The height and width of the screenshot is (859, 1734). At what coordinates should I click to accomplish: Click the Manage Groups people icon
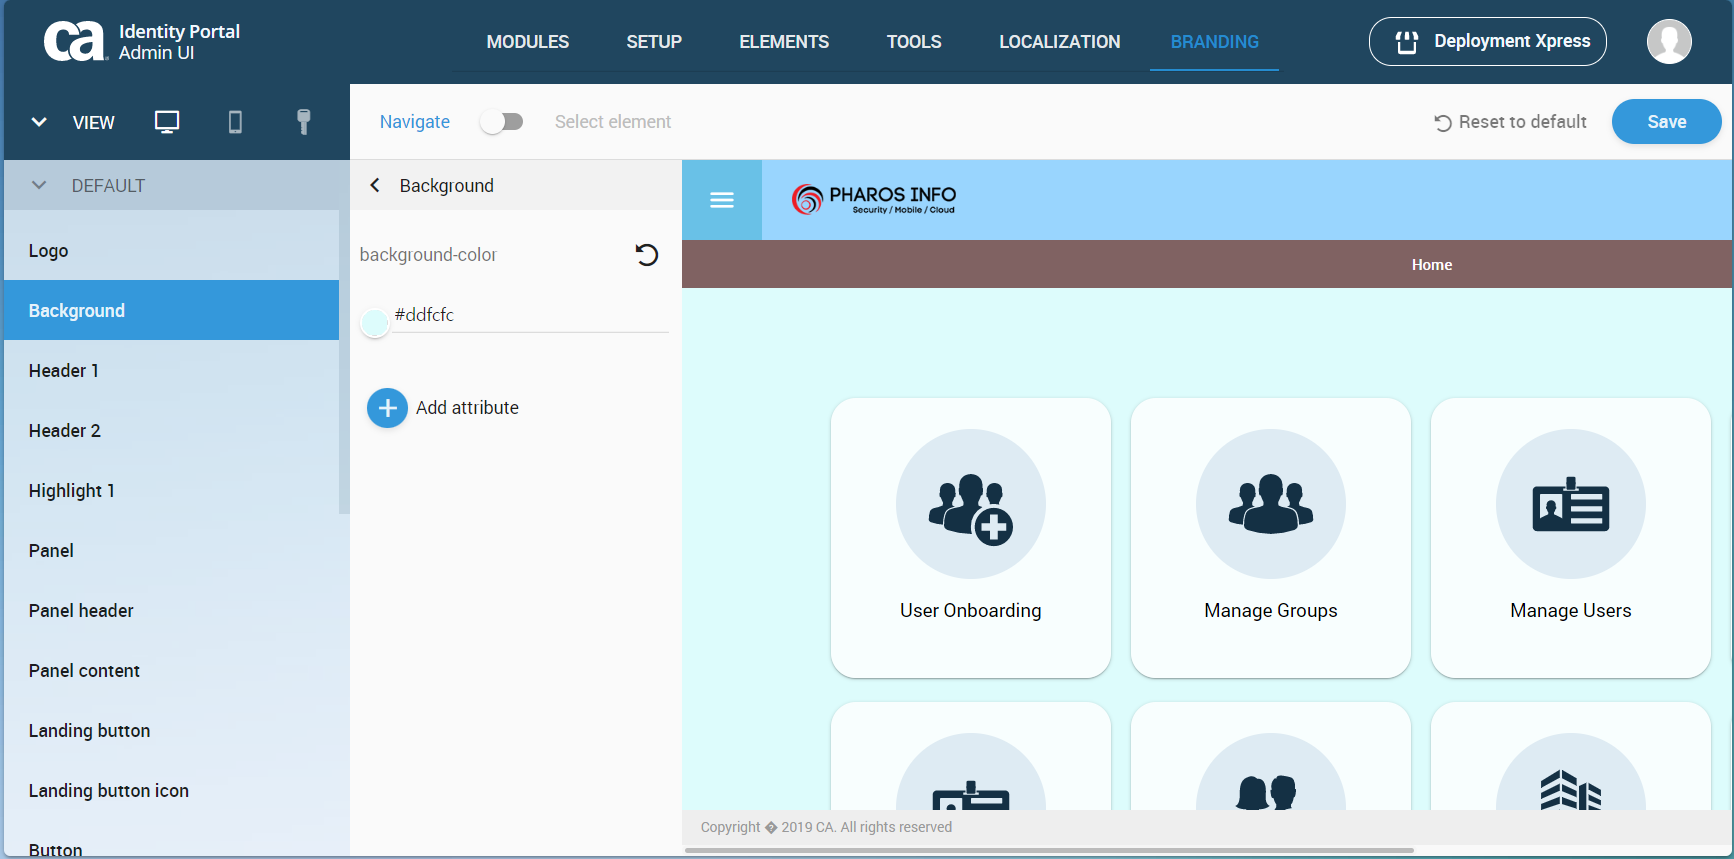pos(1271,504)
